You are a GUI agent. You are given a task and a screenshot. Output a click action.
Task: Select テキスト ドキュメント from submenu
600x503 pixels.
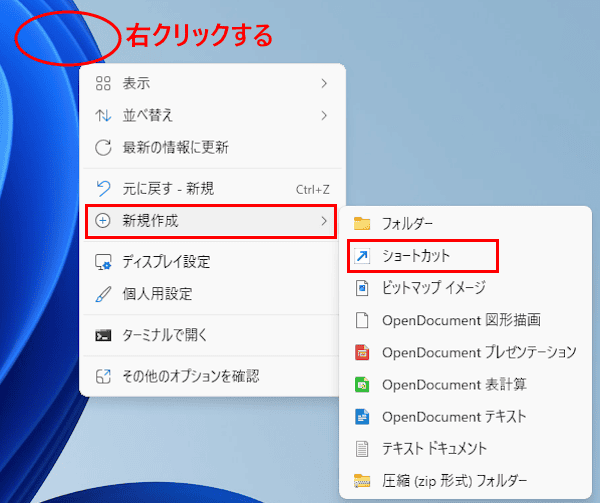[465, 449]
